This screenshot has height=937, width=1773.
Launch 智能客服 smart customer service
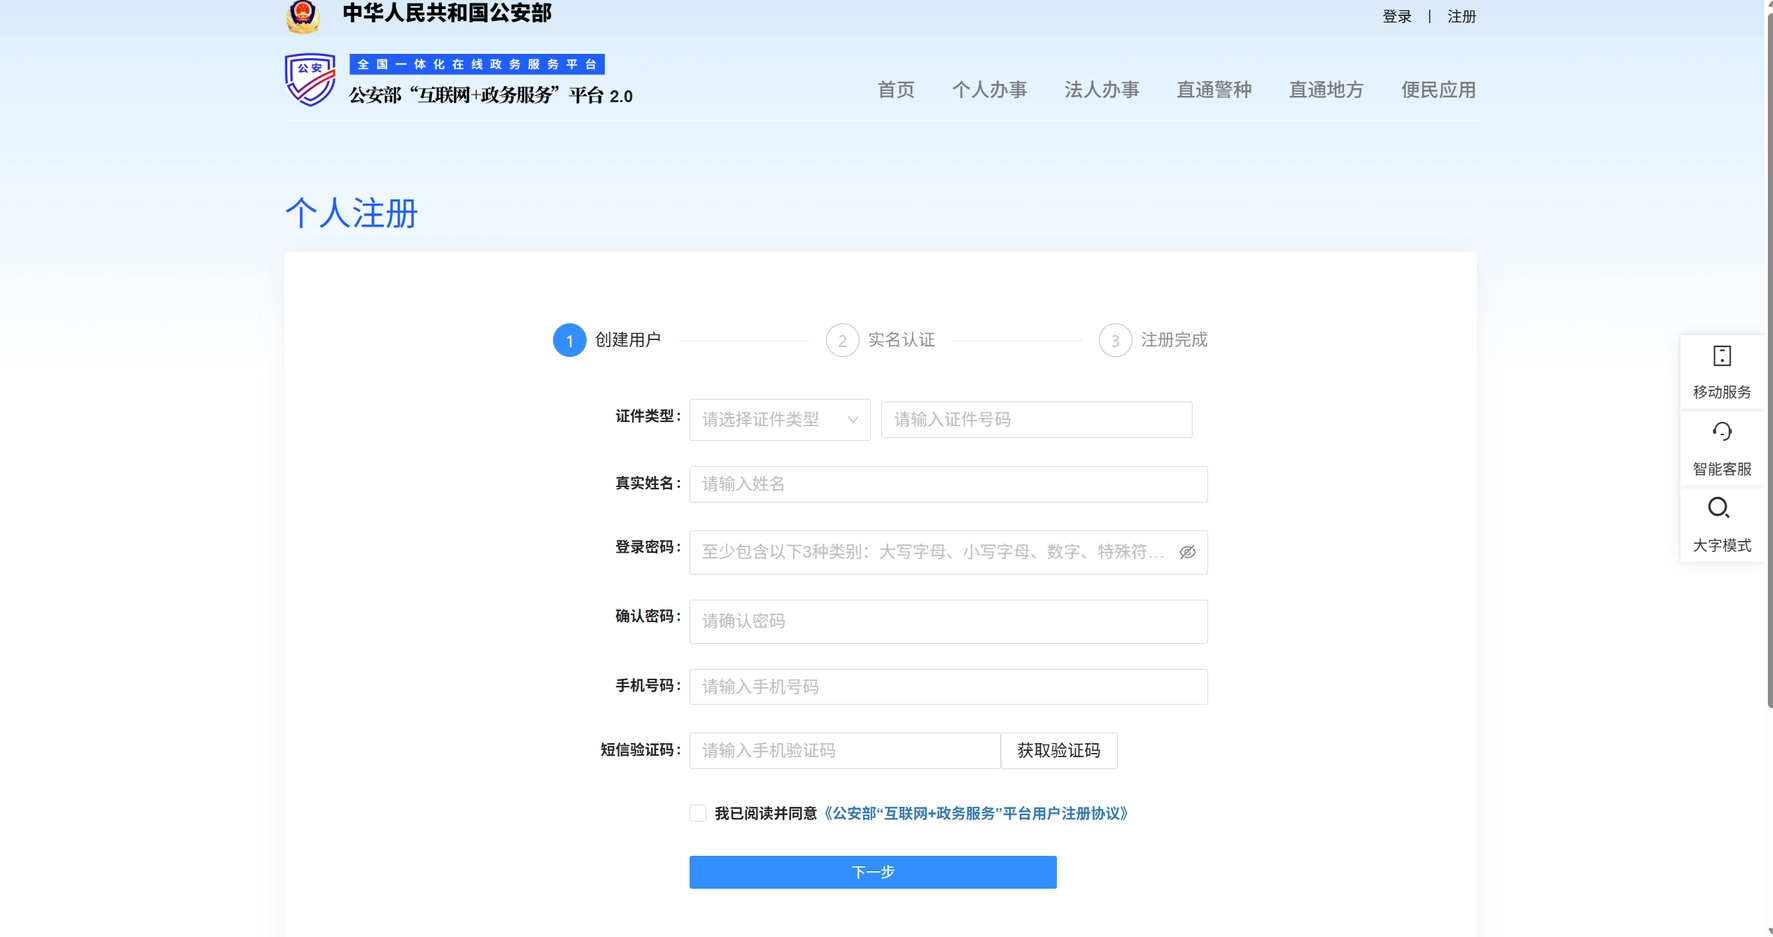1721,449
